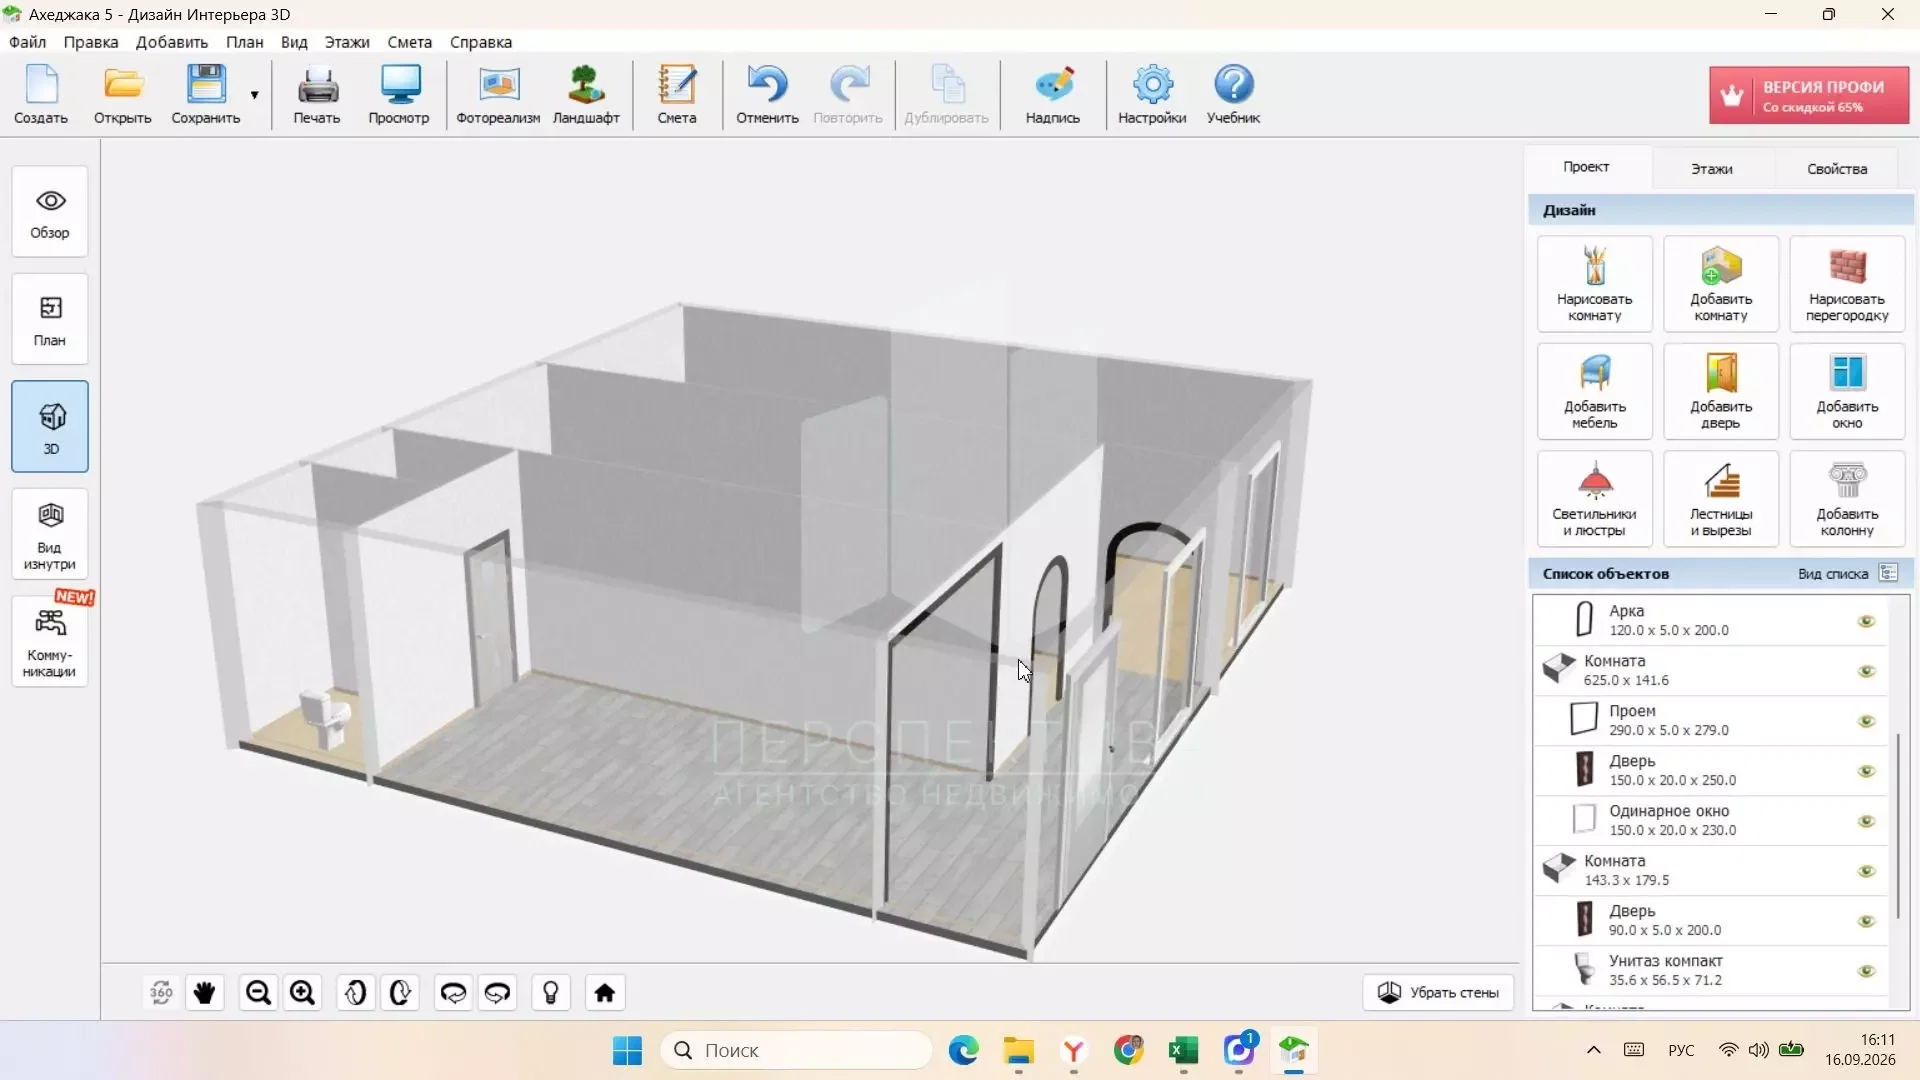Hide the Арка object via eye icon
The height and width of the screenshot is (1080, 1920).
[x=1866, y=621]
